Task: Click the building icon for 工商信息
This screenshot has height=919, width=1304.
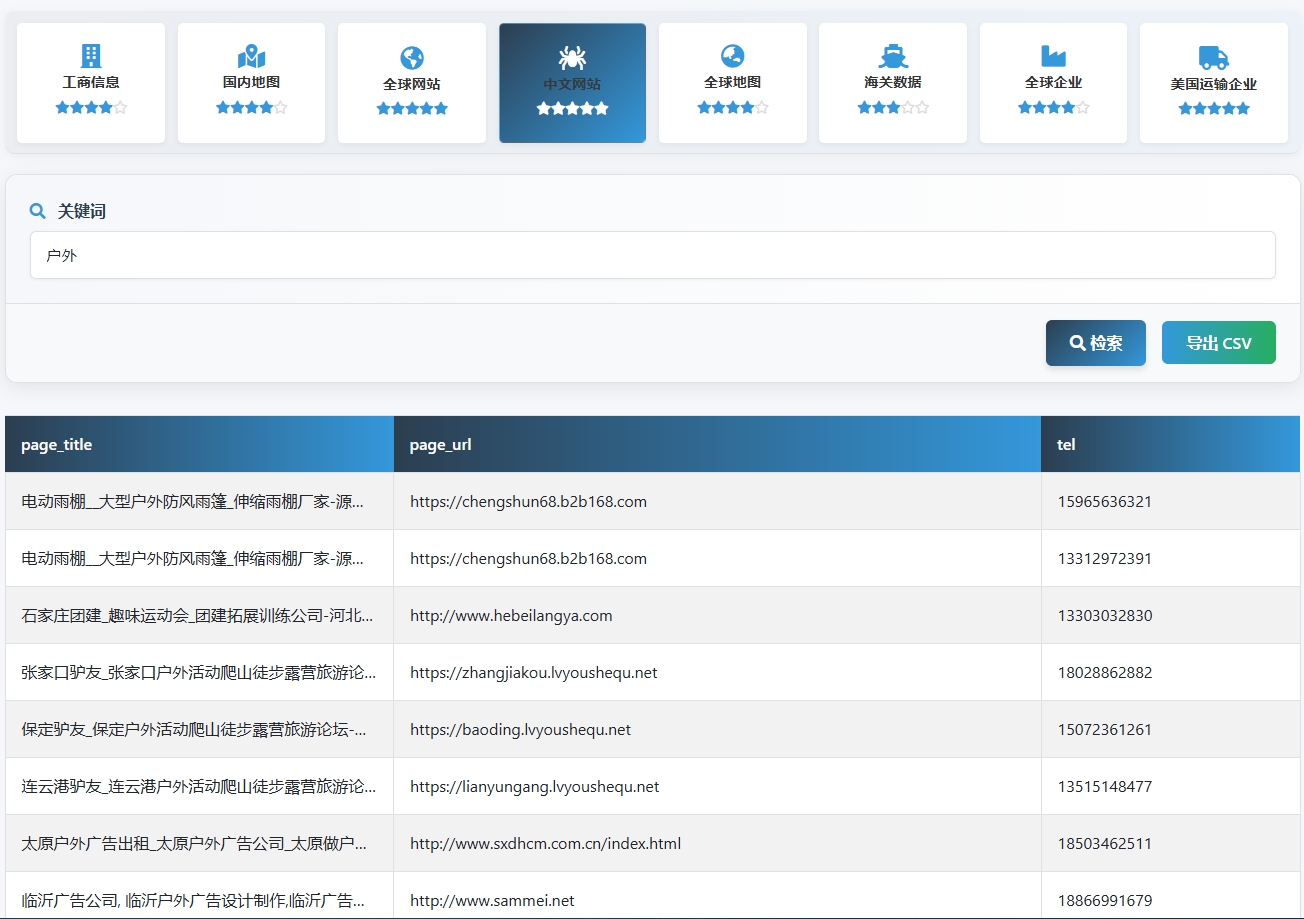Action: click(91, 56)
